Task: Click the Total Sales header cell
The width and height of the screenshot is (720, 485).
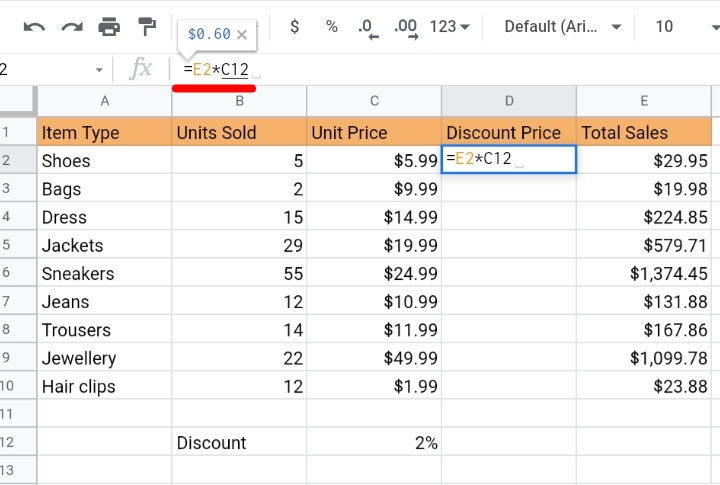Action: coord(644,132)
